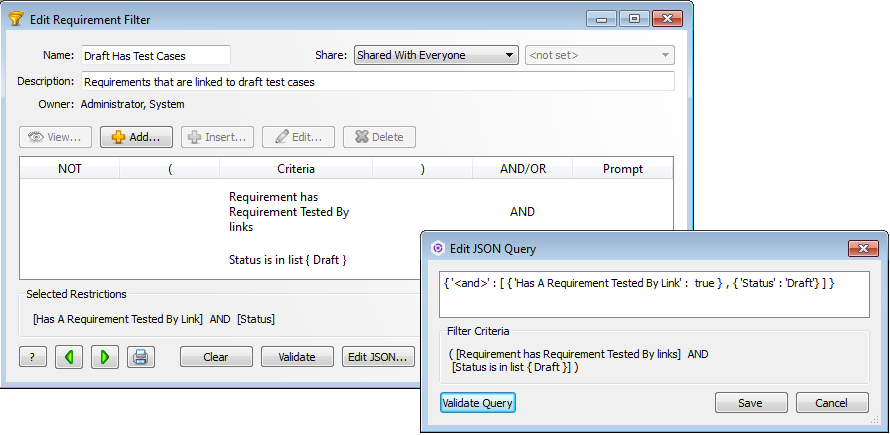
Task: Click the Insert criteria button
Action: (217, 137)
